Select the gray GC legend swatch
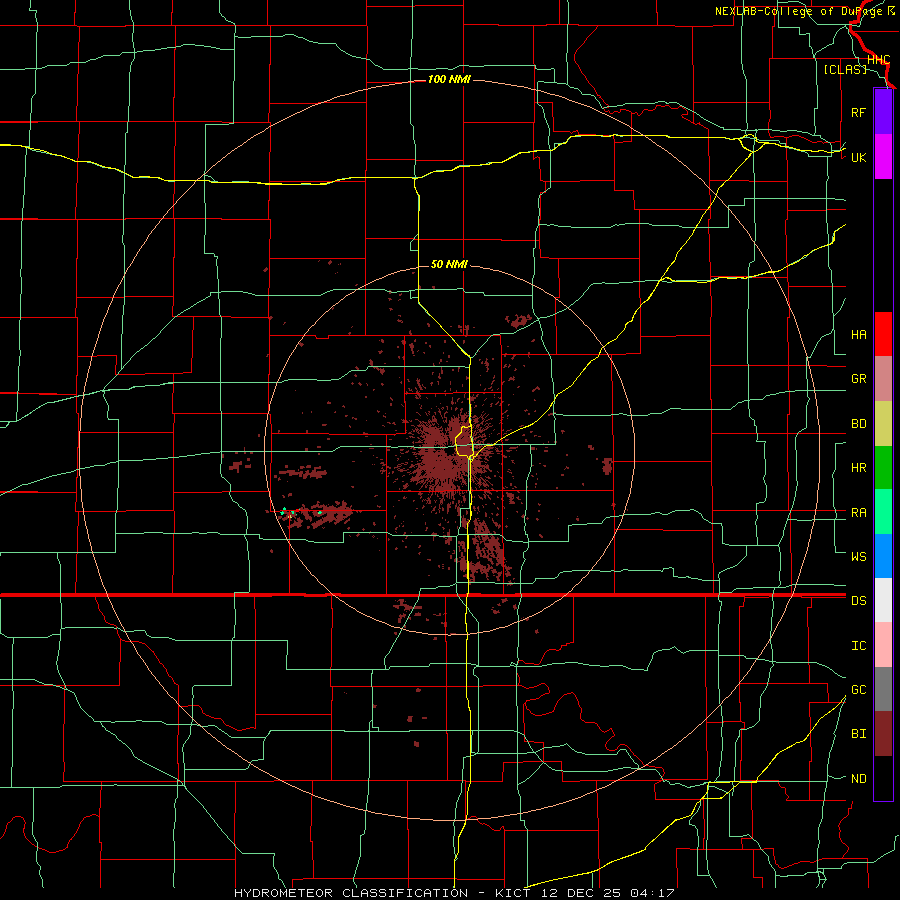Screen dimensions: 900x900 click(x=883, y=689)
